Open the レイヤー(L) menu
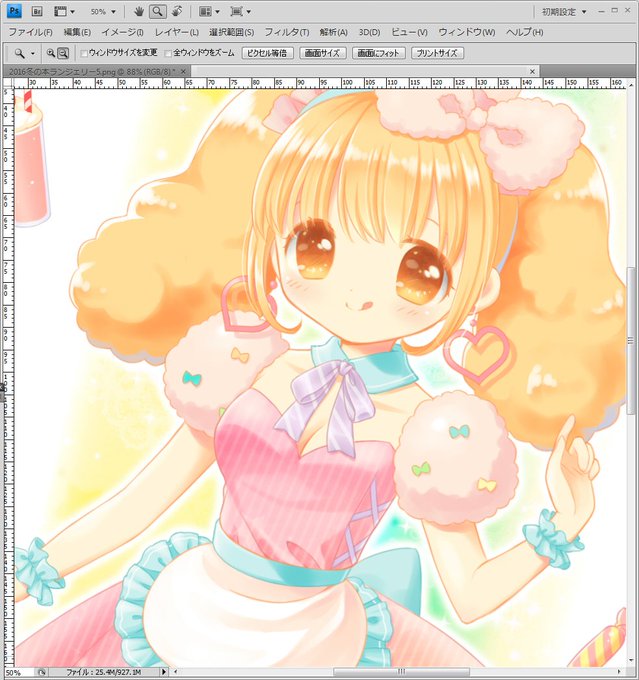This screenshot has height=680, width=639. pyautogui.click(x=177, y=33)
